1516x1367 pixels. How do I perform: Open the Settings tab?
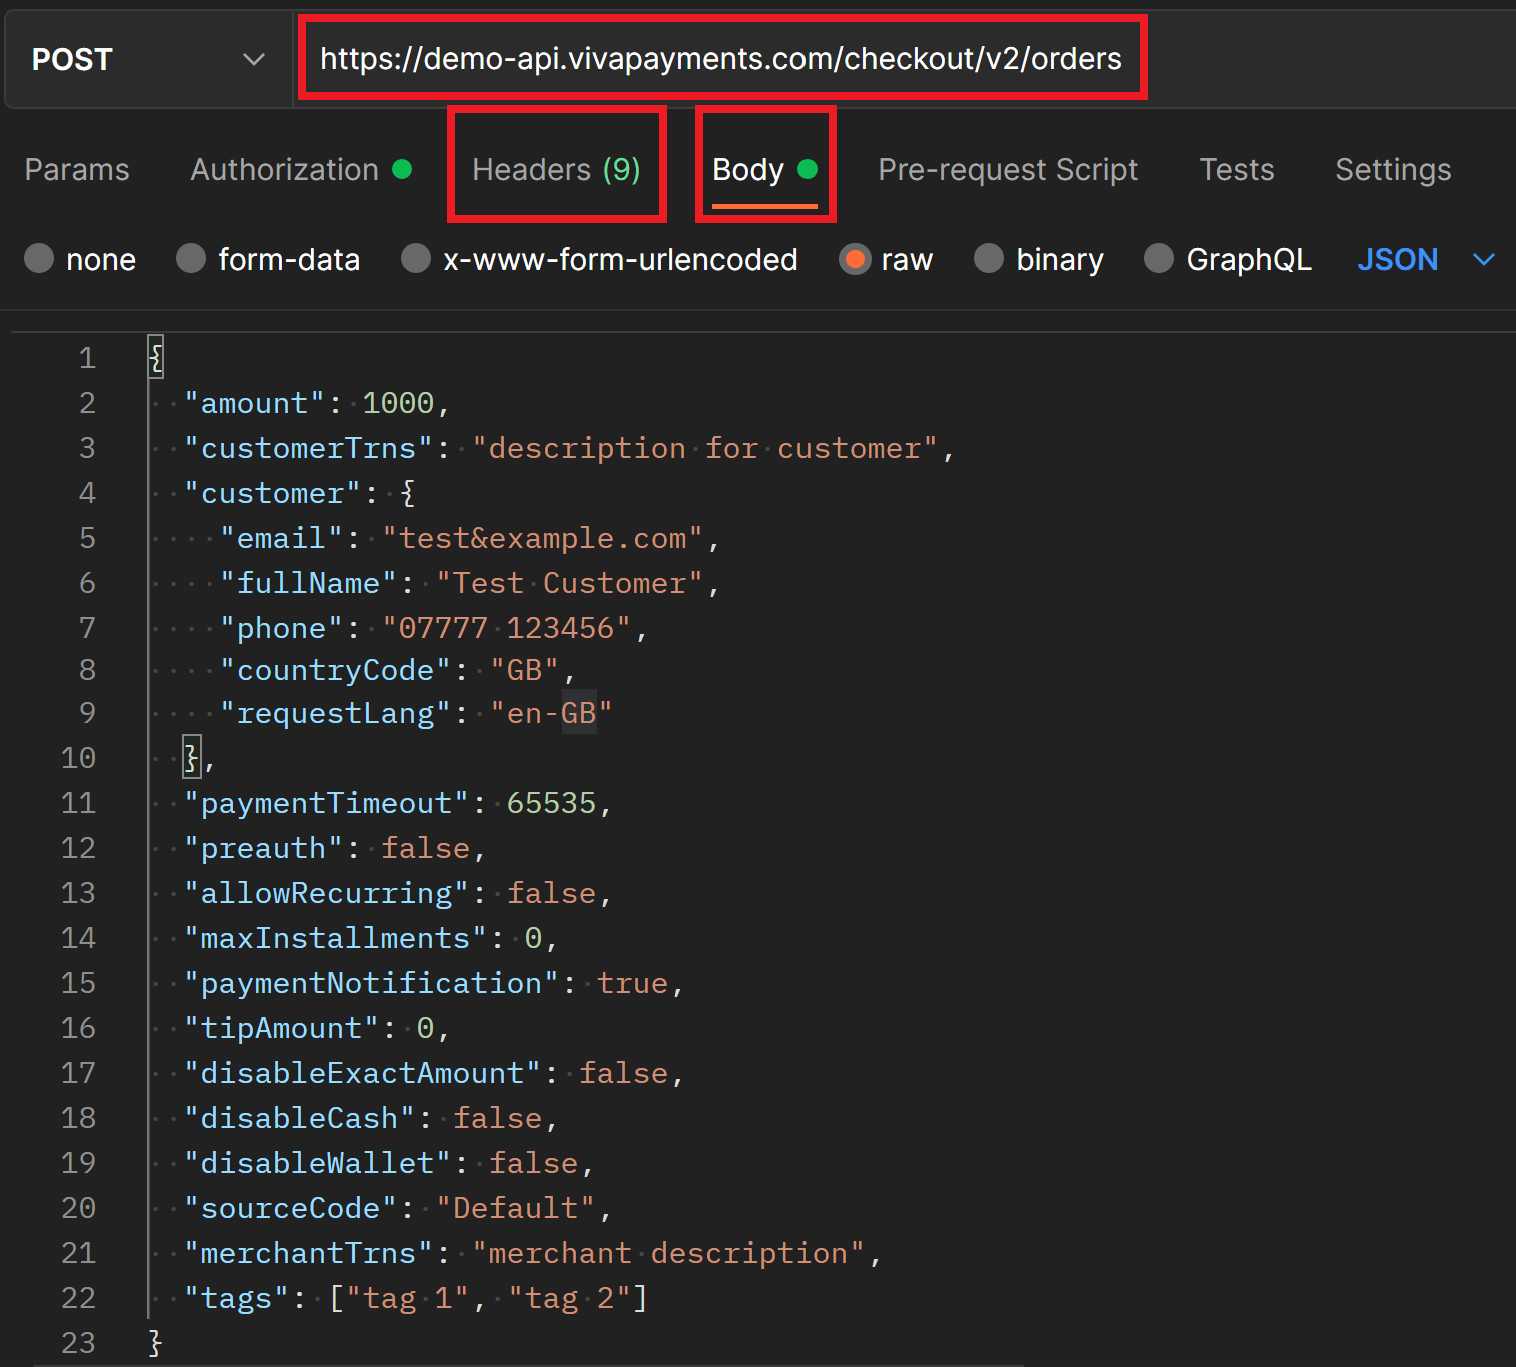click(x=1393, y=170)
